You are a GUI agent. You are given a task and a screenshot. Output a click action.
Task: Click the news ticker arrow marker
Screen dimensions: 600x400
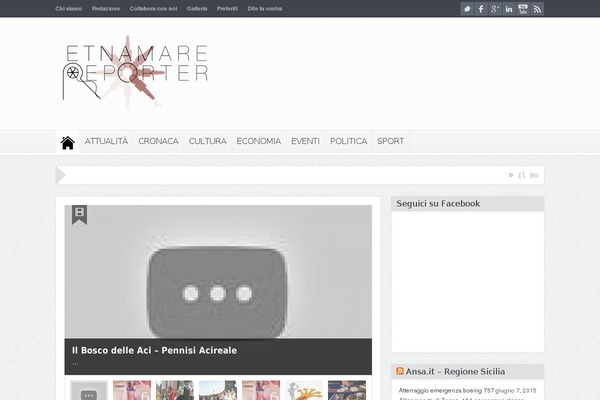point(61,175)
